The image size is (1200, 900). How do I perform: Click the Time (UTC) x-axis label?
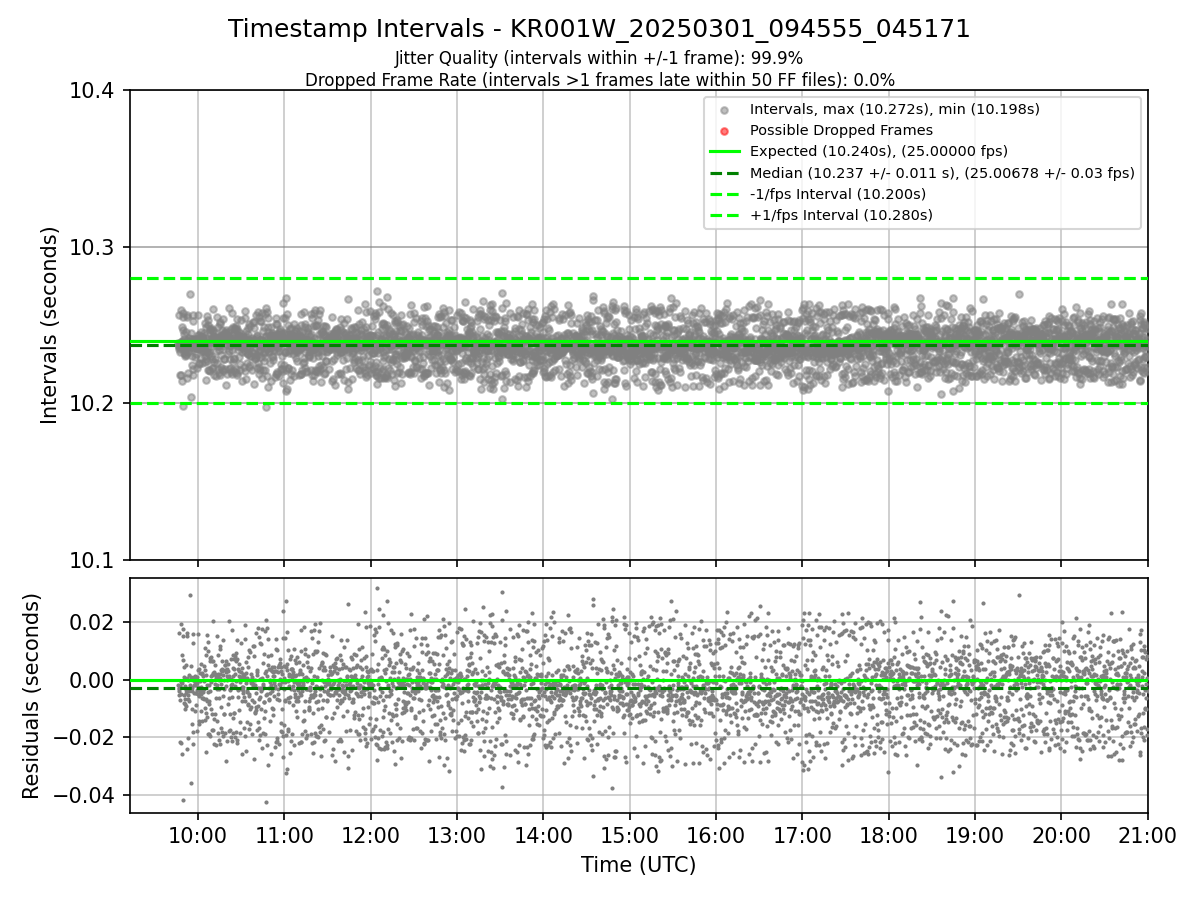click(638, 865)
